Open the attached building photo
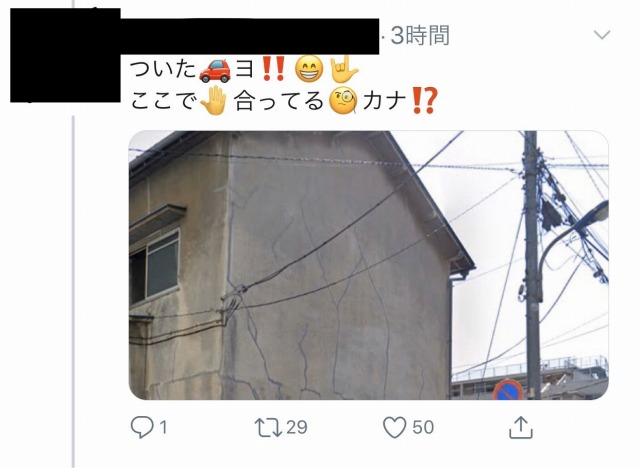The height and width of the screenshot is (468, 640). [369, 265]
